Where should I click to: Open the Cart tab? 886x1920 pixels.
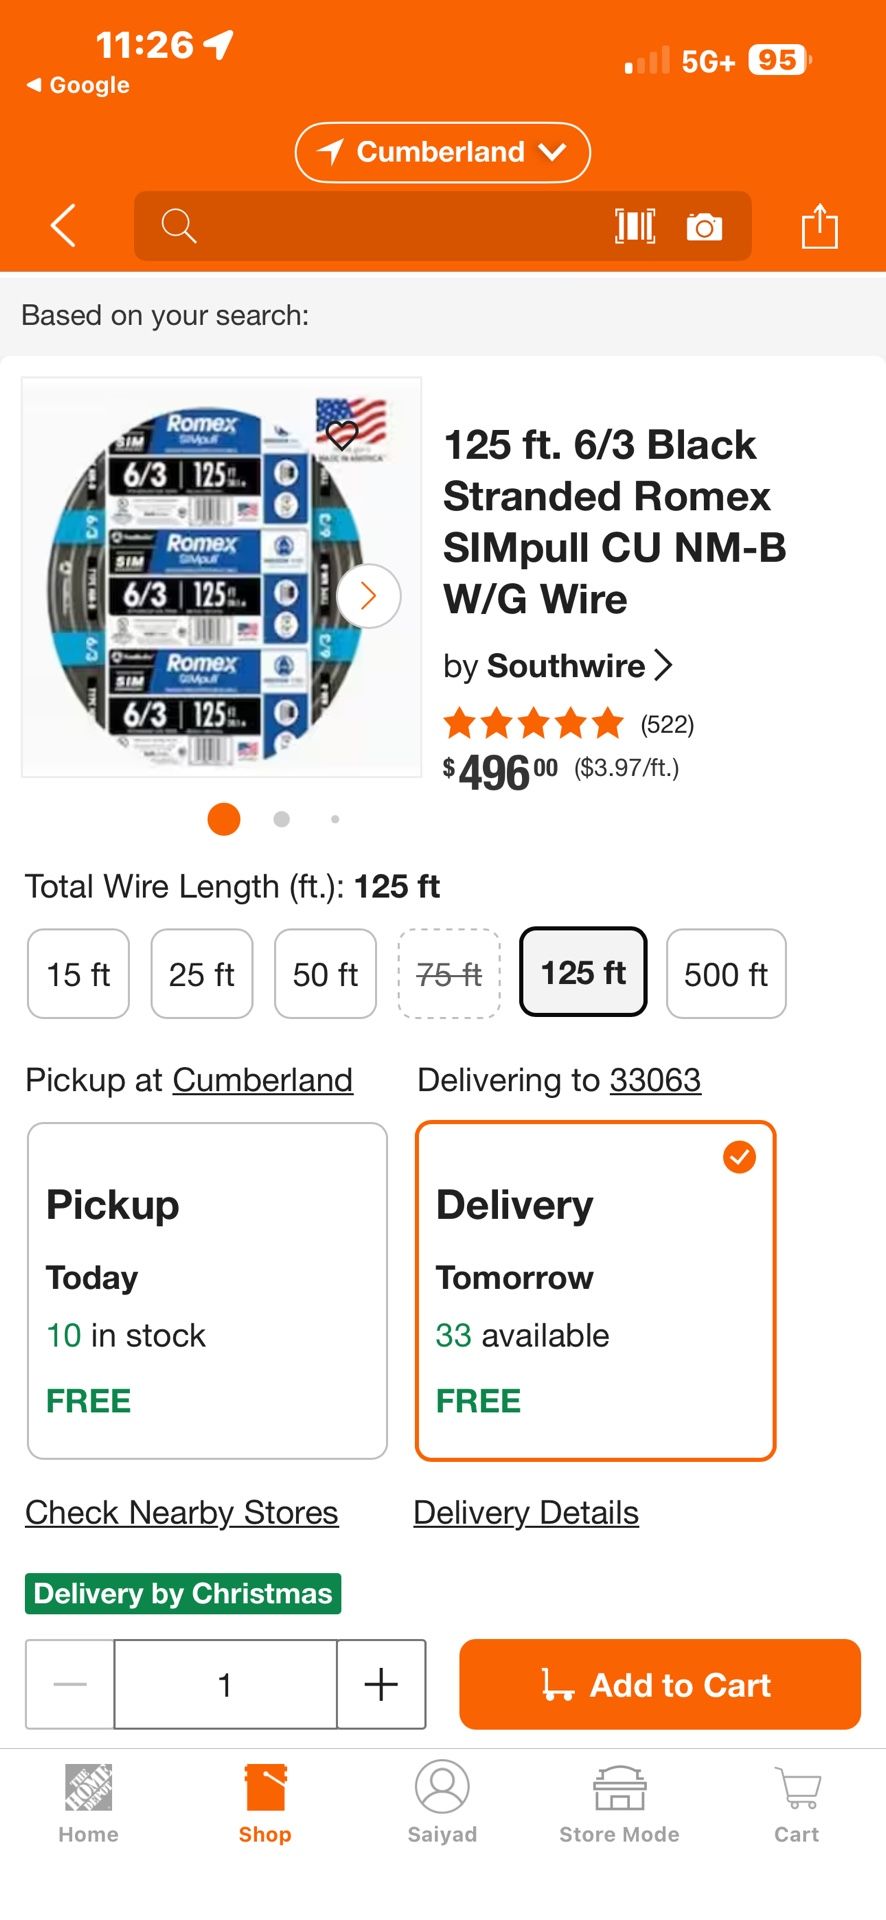796,1803
